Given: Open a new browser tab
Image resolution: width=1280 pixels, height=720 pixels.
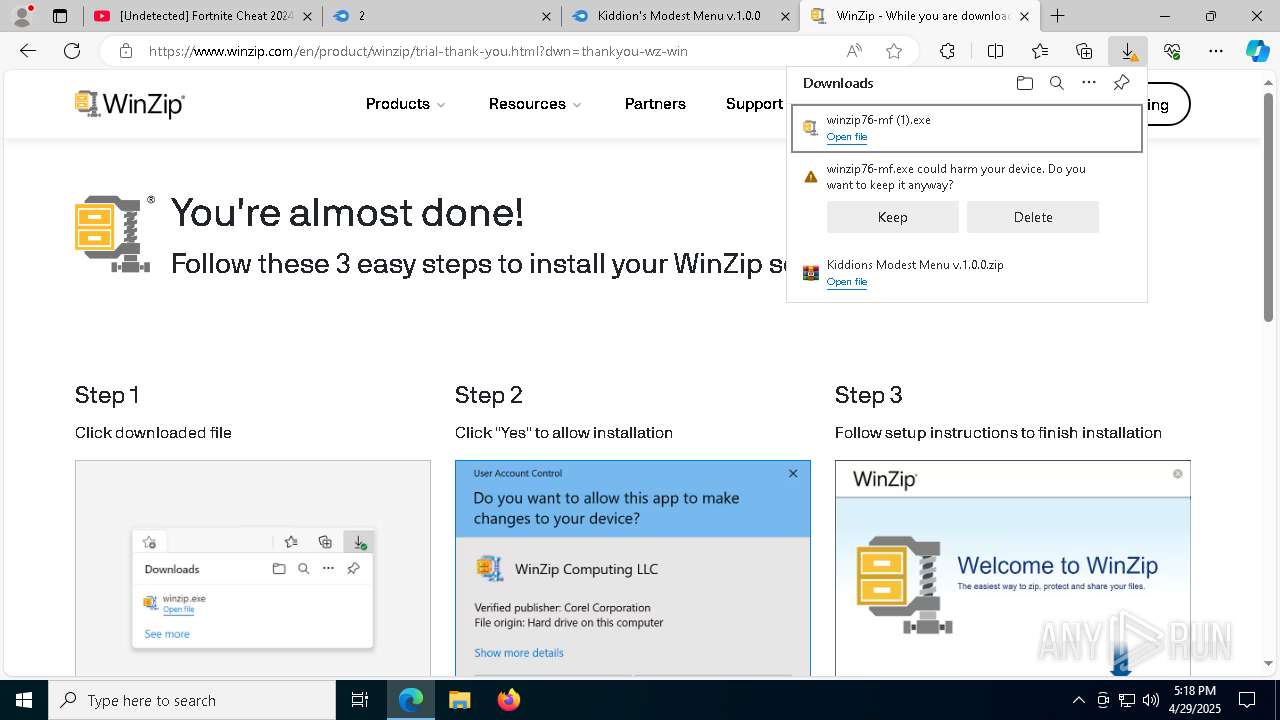Looking at the screenshot, I should 1057,16.
